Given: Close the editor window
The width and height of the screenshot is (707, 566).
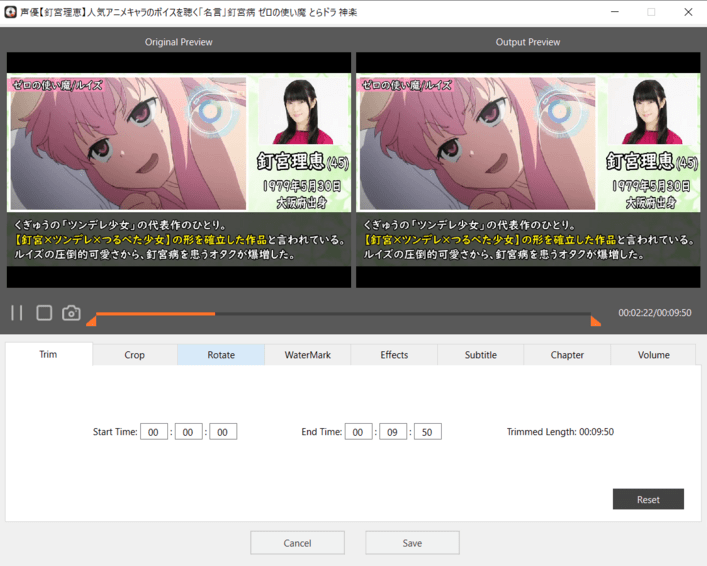Looking at the screenshot, I should tap(689, 12).
